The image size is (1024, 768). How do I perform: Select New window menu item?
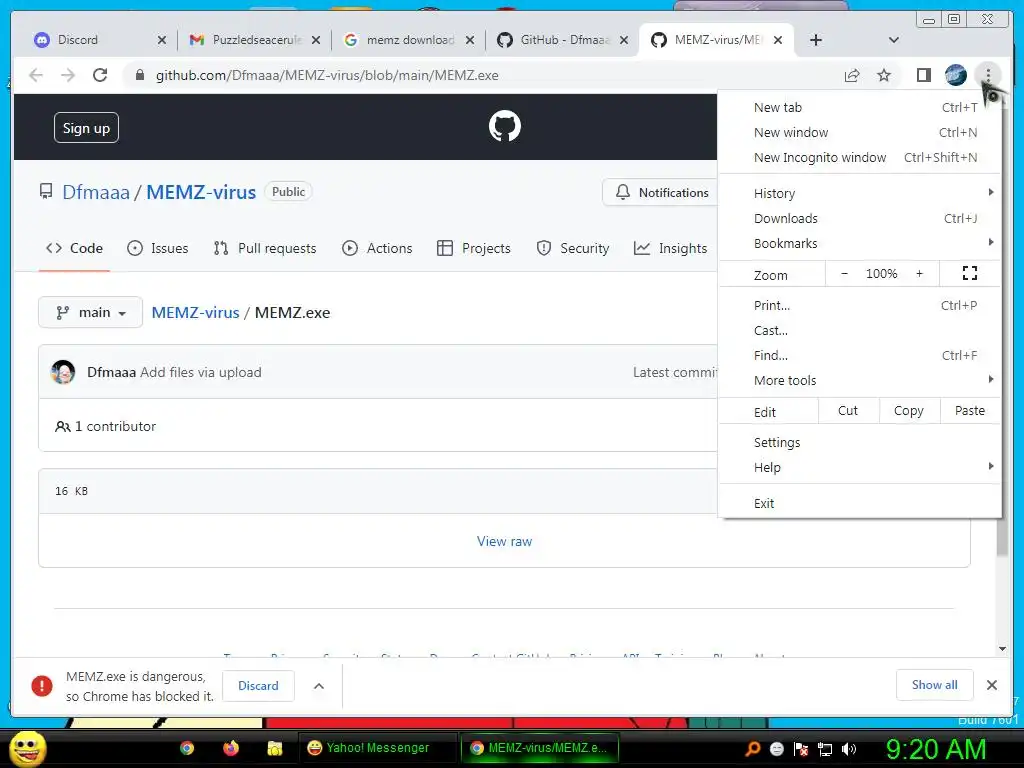point(859,133)
